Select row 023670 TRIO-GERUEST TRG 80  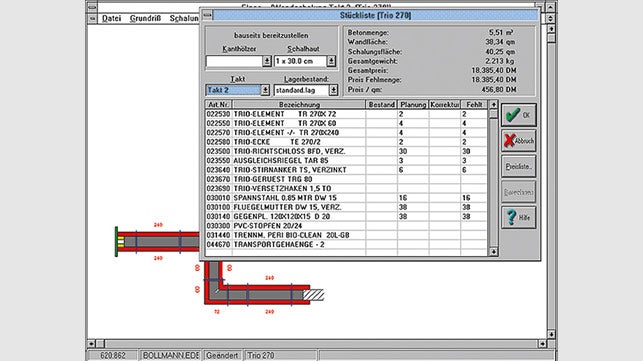(346, 179)
